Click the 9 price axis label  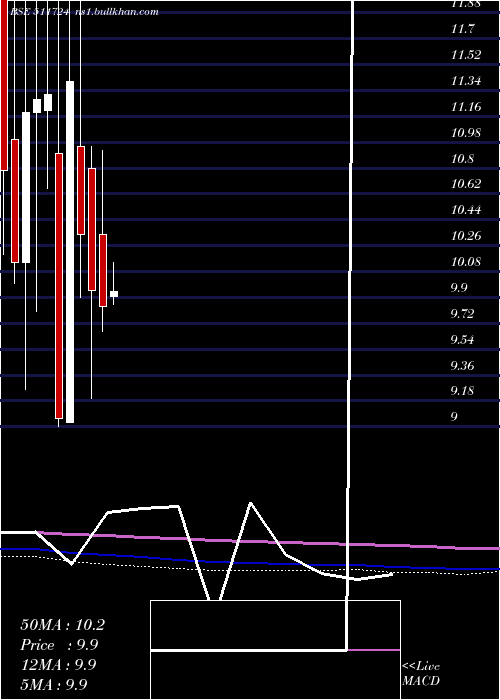454,417
